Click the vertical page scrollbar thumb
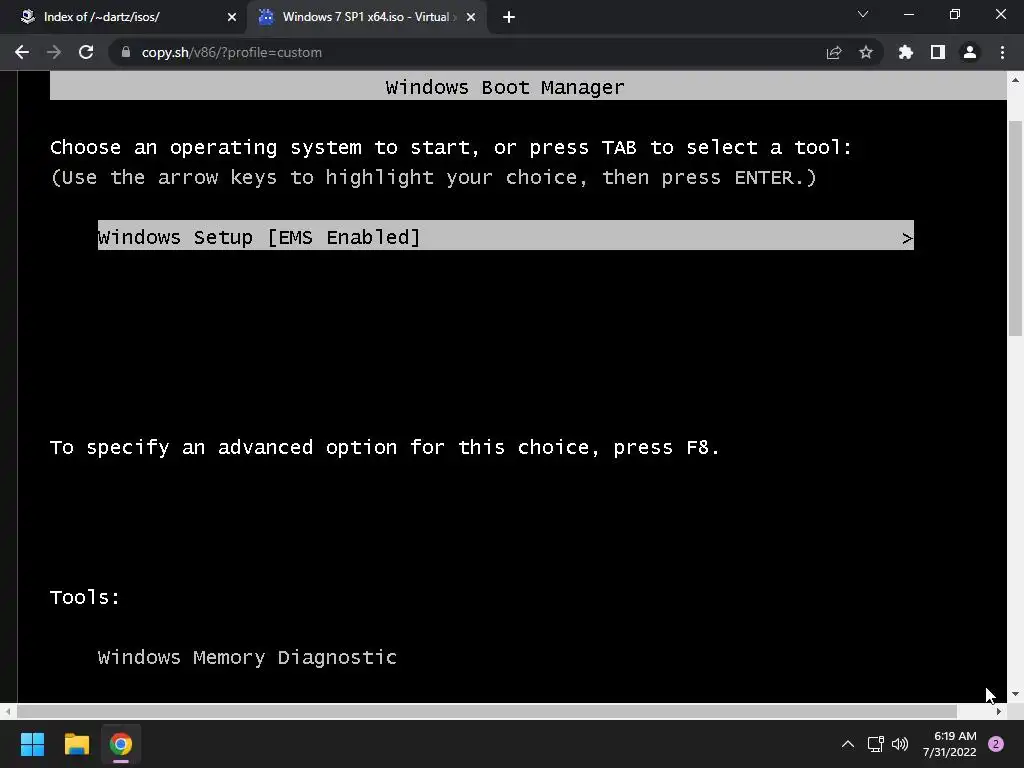 1015,229
